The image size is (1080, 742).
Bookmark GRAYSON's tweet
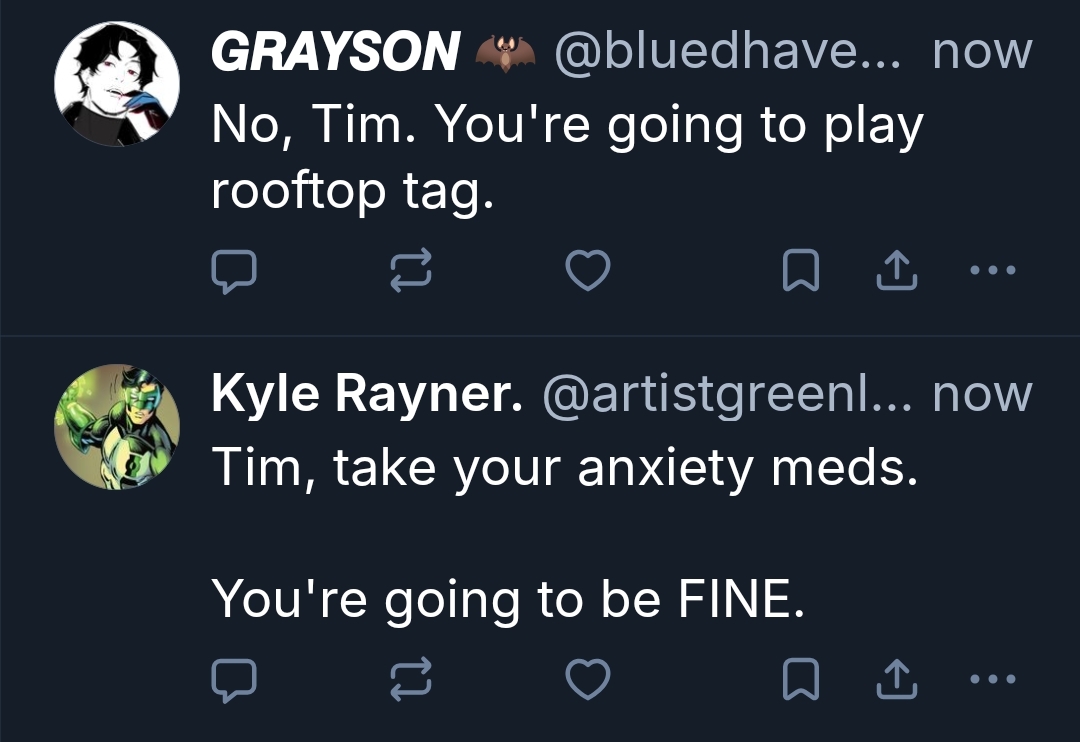[800, 270]
